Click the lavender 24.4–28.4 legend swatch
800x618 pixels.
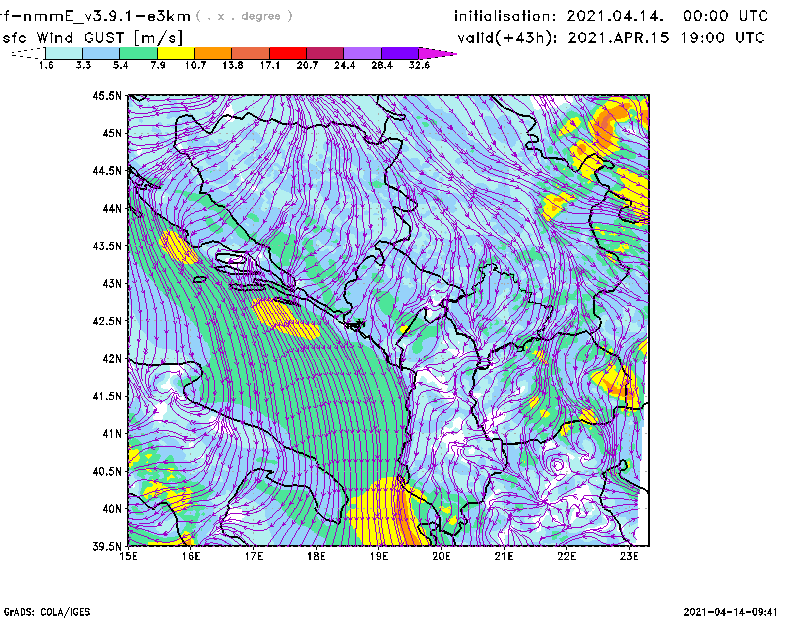pos(363,53)
